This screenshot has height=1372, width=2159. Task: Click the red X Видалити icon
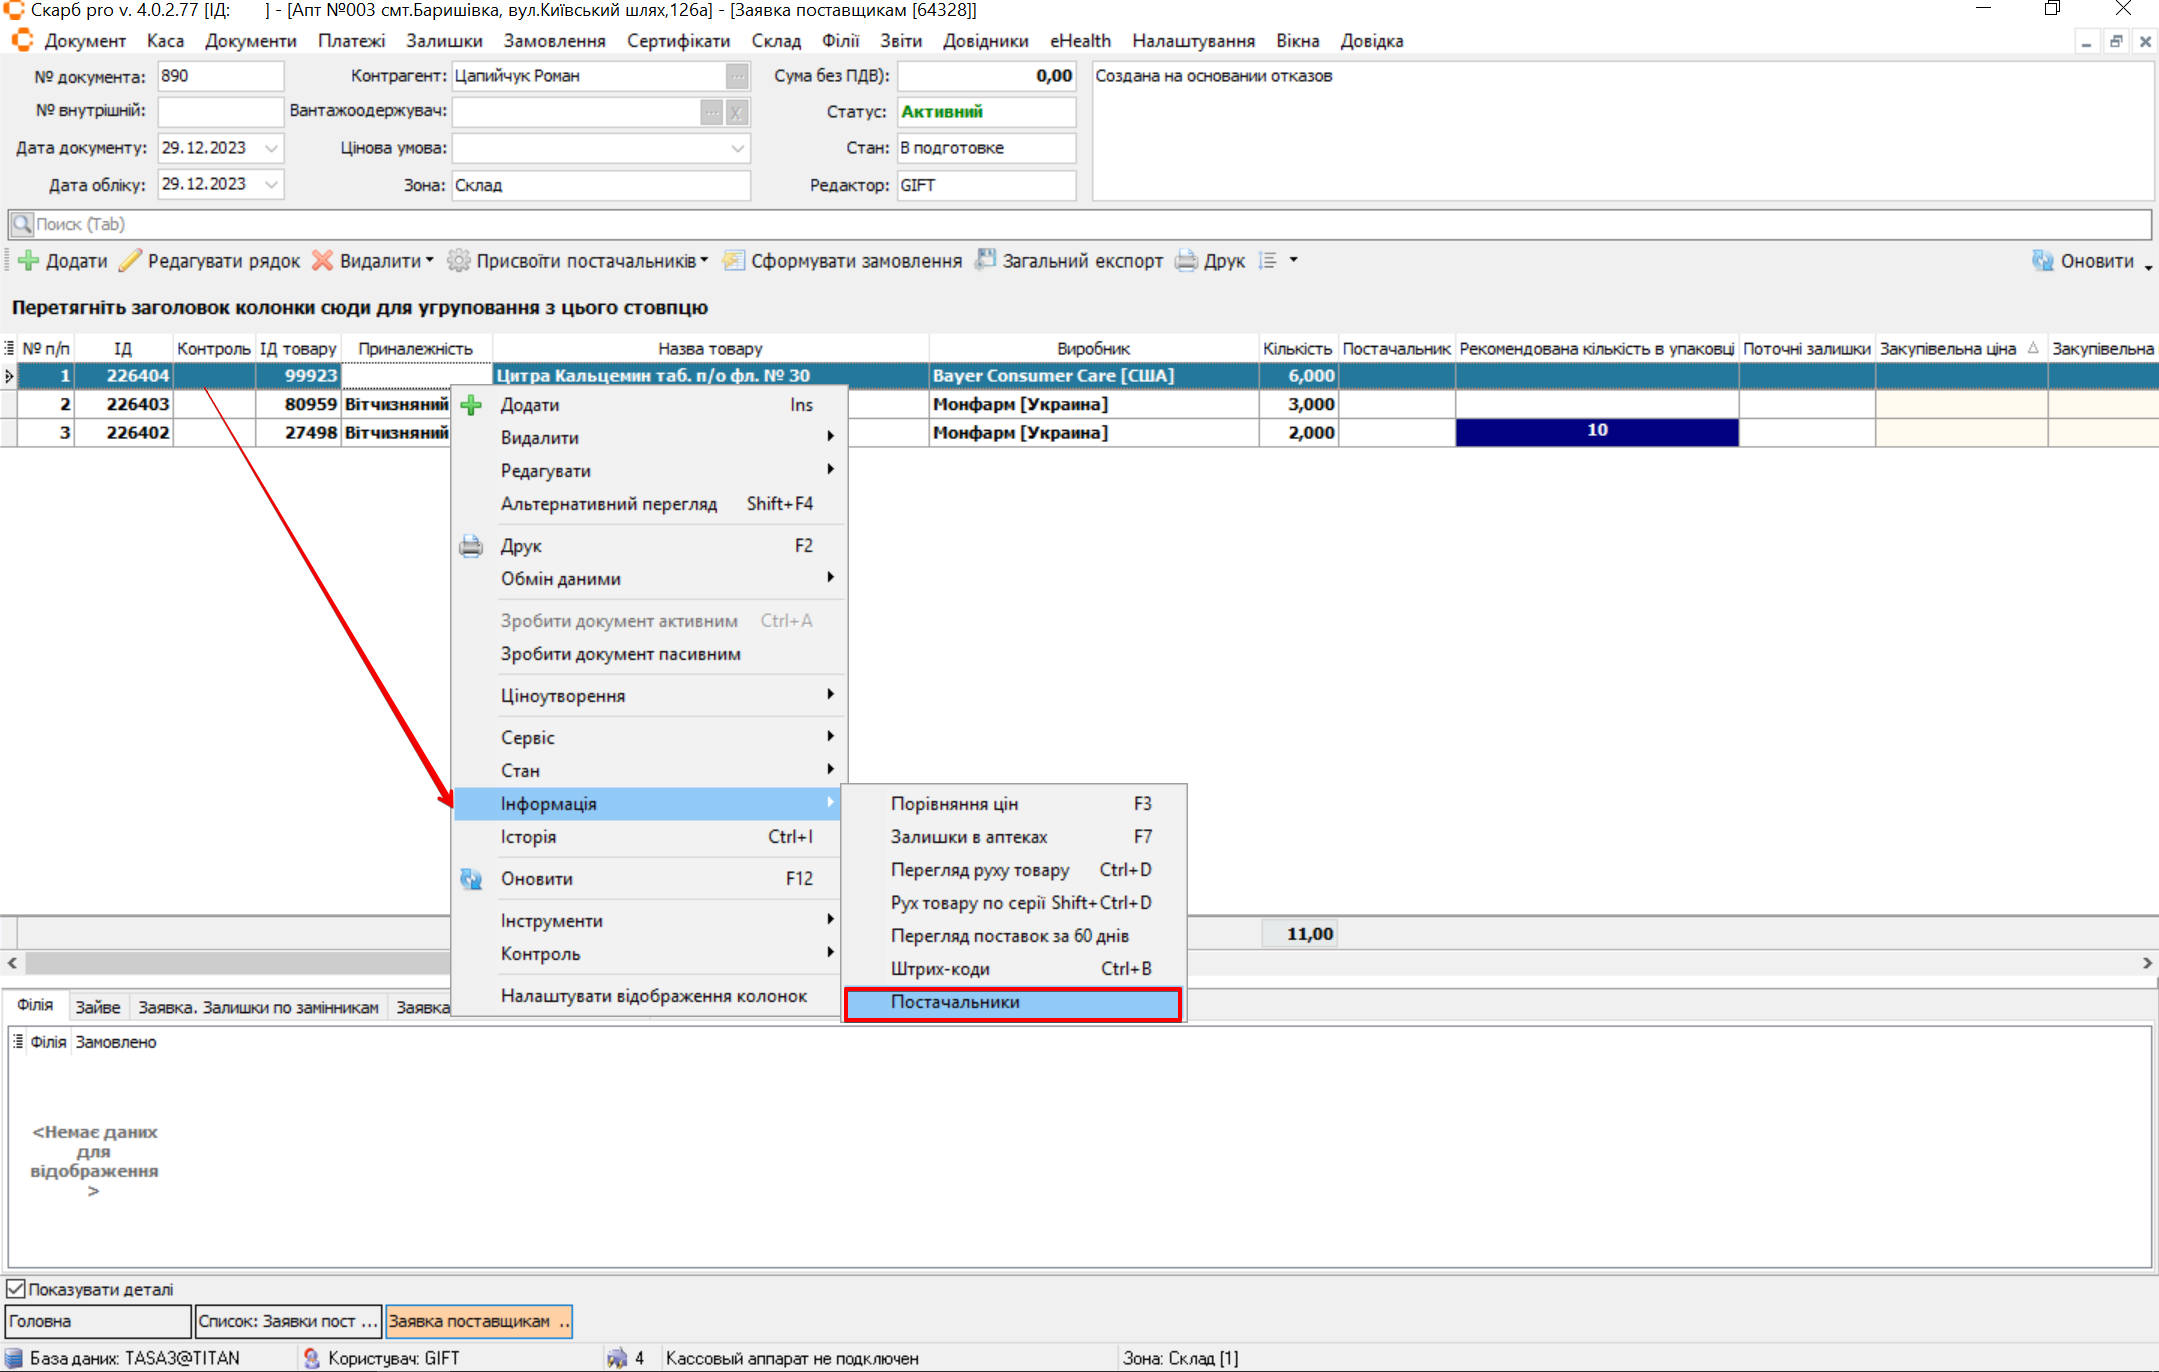[322, 261]
